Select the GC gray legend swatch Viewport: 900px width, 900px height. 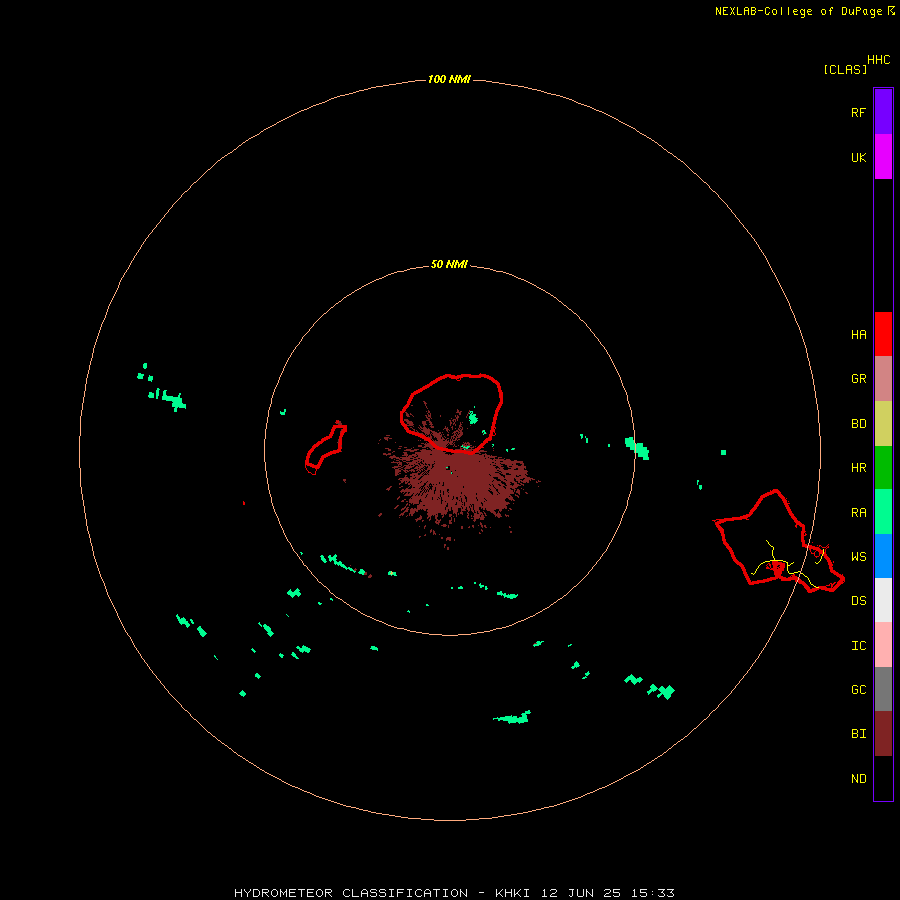(x=883, y=689)
